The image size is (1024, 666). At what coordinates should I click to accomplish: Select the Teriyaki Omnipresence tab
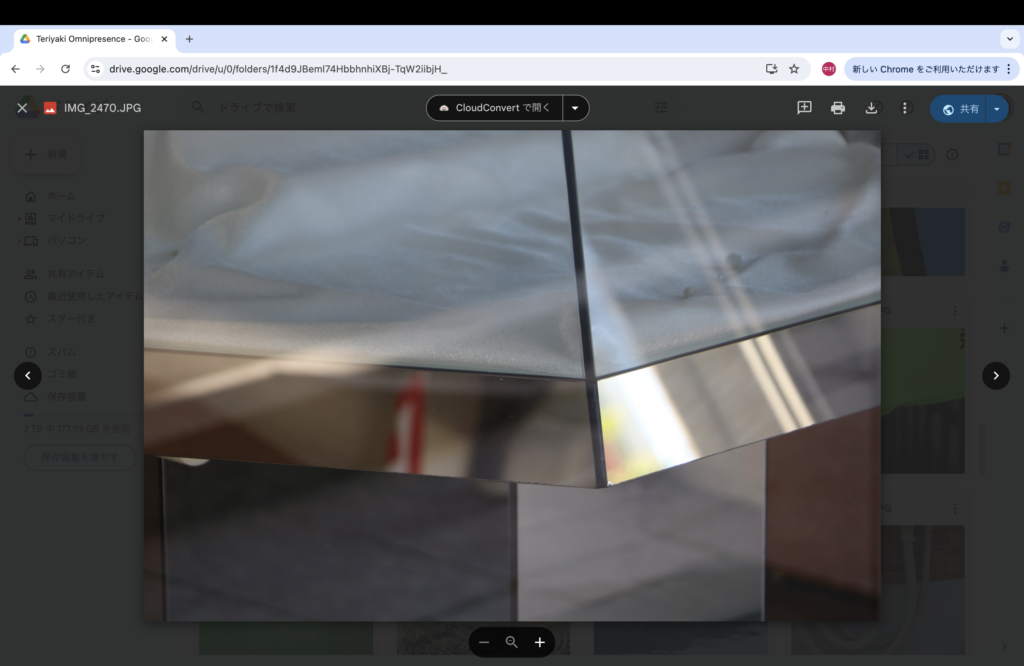pyautogui.click(x=94, y=39)
